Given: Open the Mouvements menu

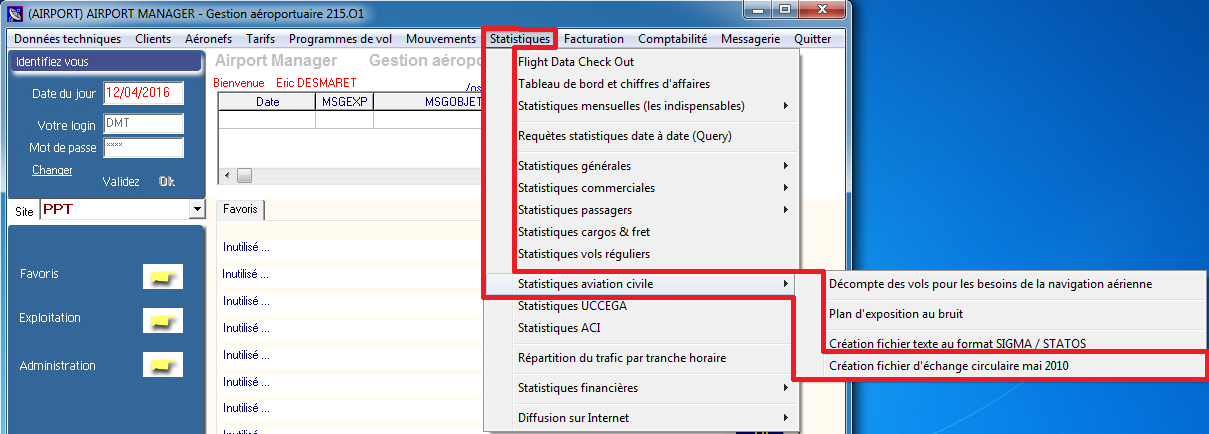Looking at the screenshot, I should [440, 39].
